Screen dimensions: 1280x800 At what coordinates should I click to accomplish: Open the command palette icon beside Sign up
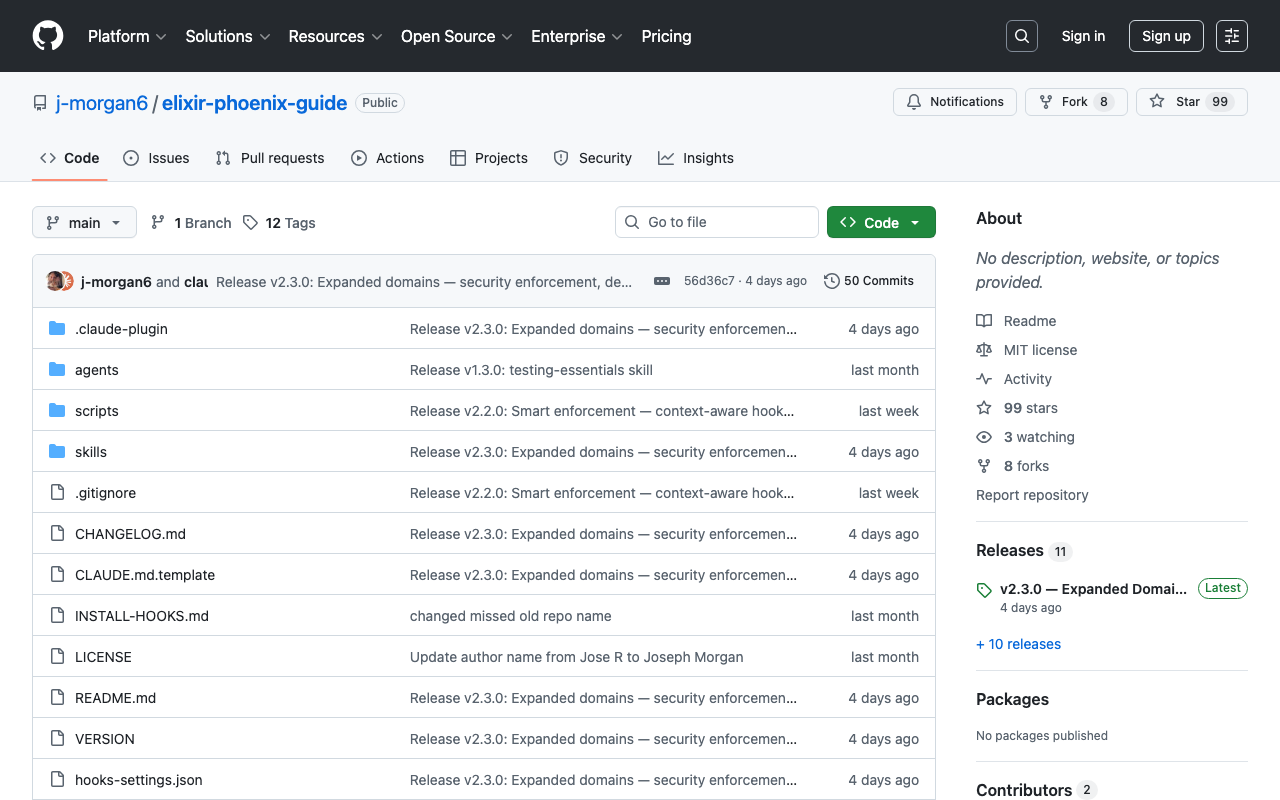tap(1231, 35)
